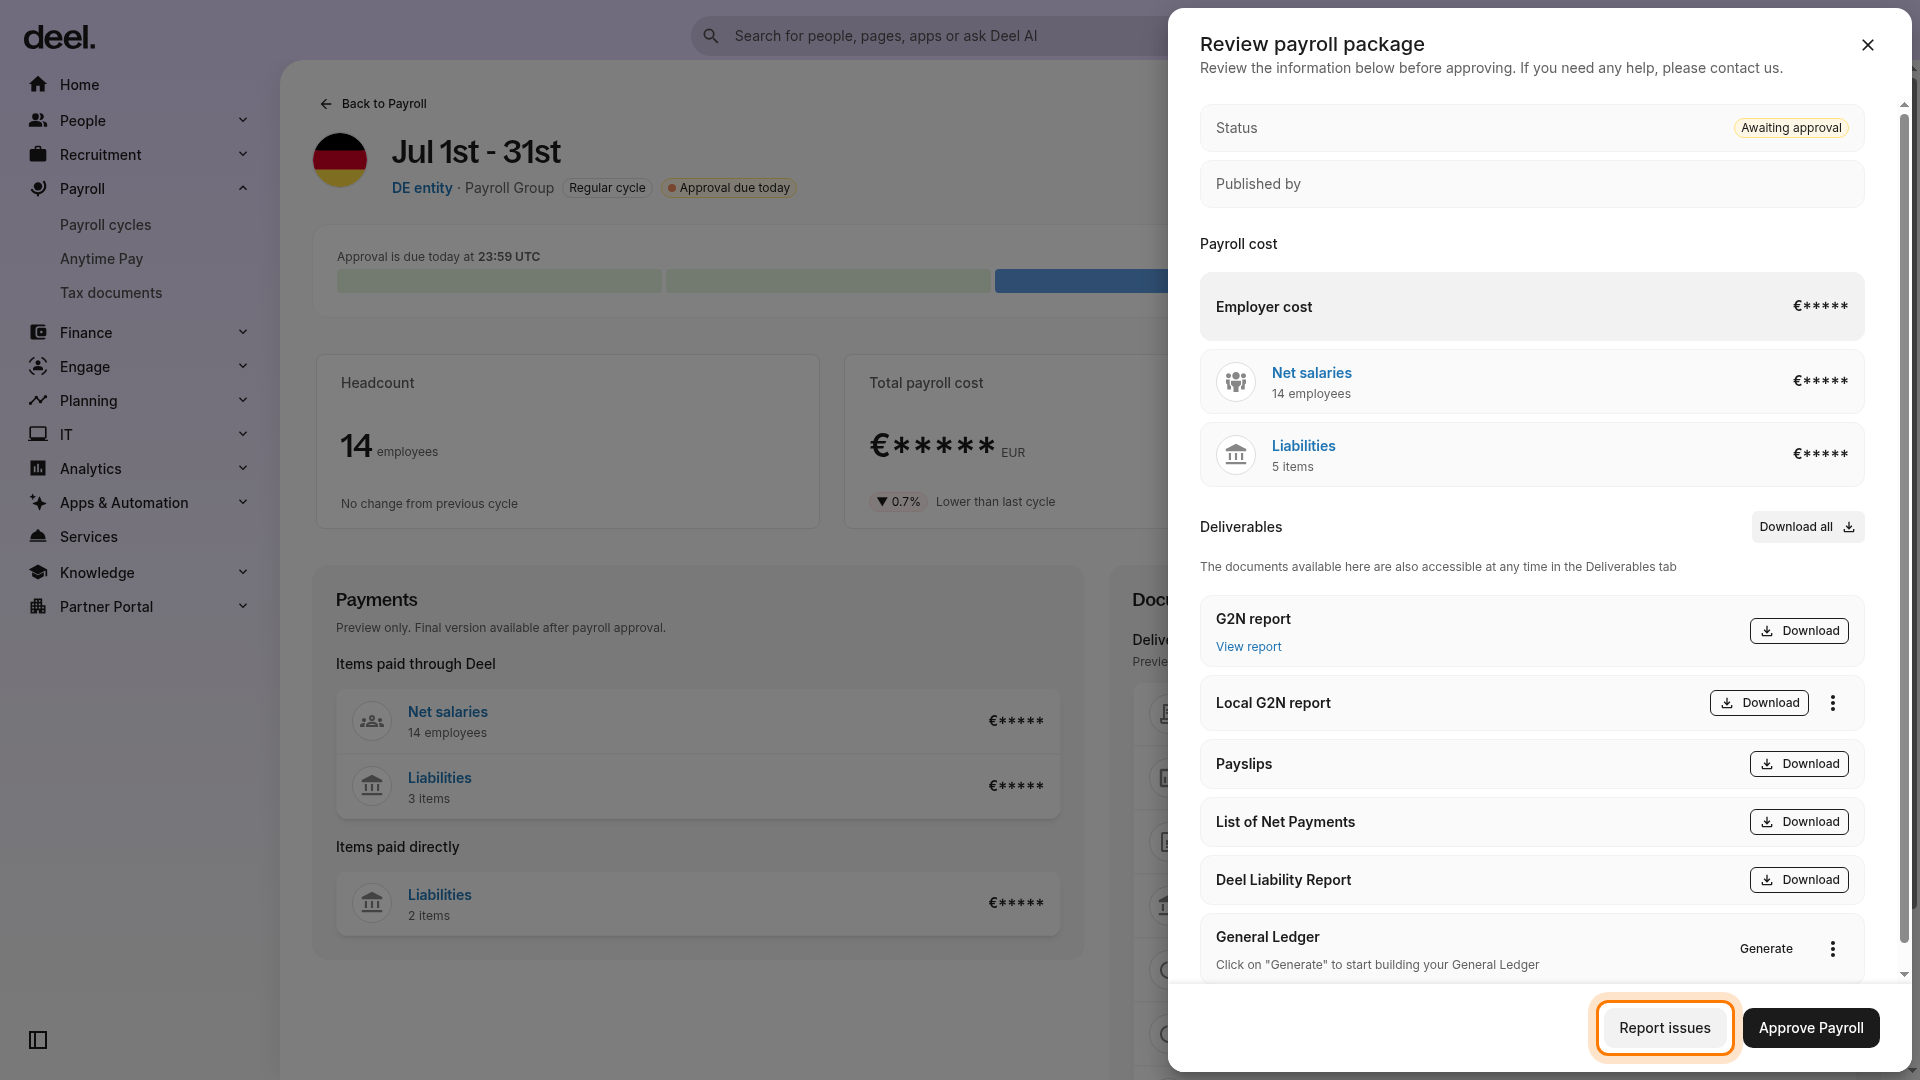The width and height of the screenshot is (1920, 1080).
Task: Click the People icon in sidebar
Action: click(38, 121)
